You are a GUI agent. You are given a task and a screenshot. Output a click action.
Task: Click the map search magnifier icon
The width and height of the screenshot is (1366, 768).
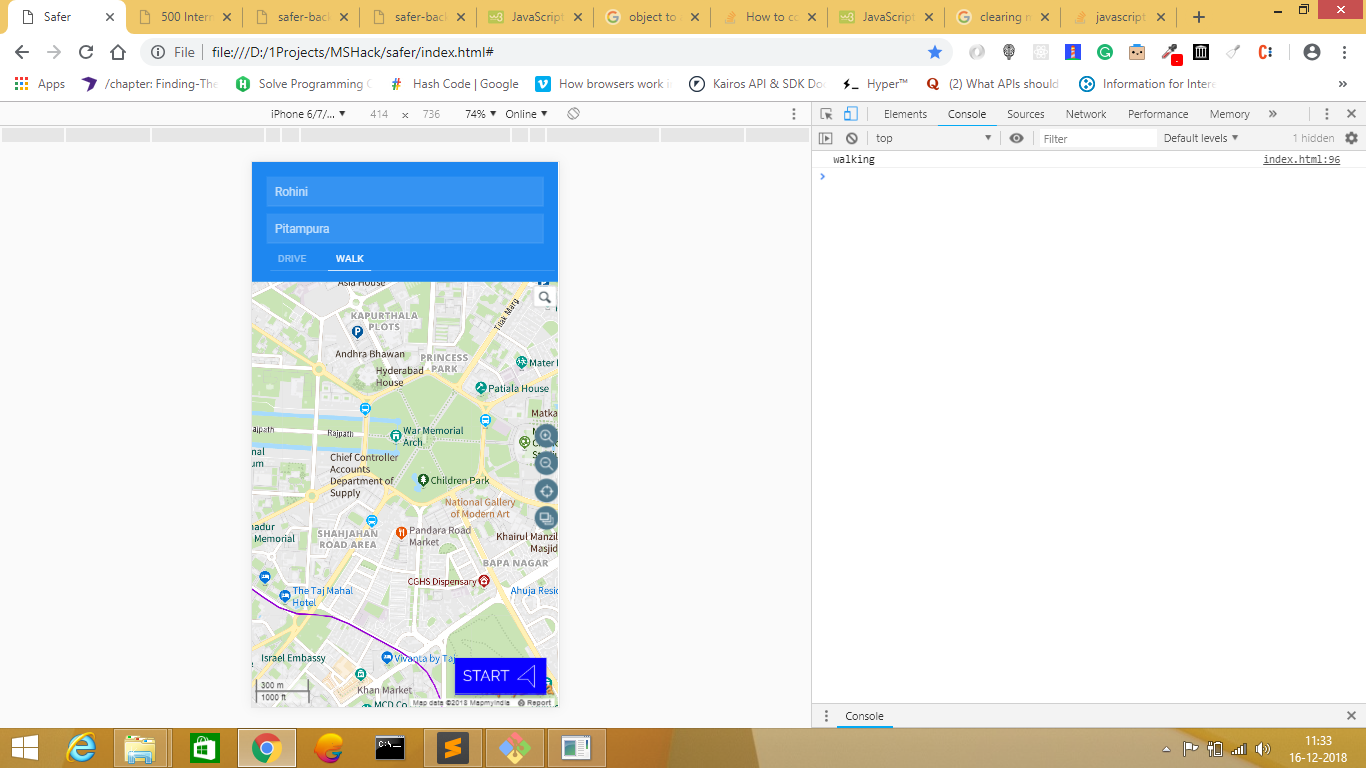pyautogui.click(x=545, y=298)
